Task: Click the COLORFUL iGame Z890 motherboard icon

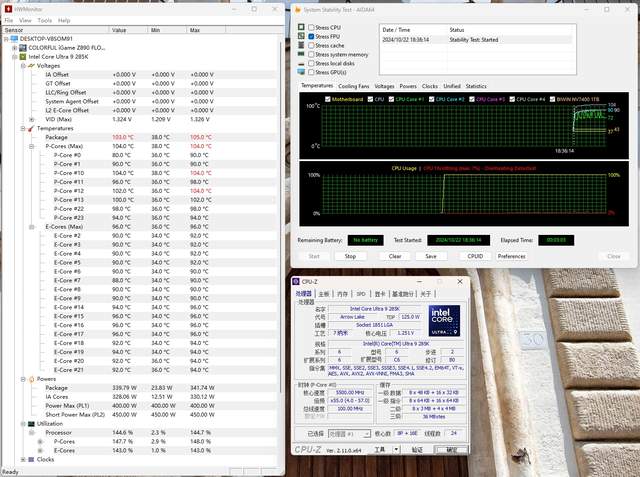Action: 23,48
